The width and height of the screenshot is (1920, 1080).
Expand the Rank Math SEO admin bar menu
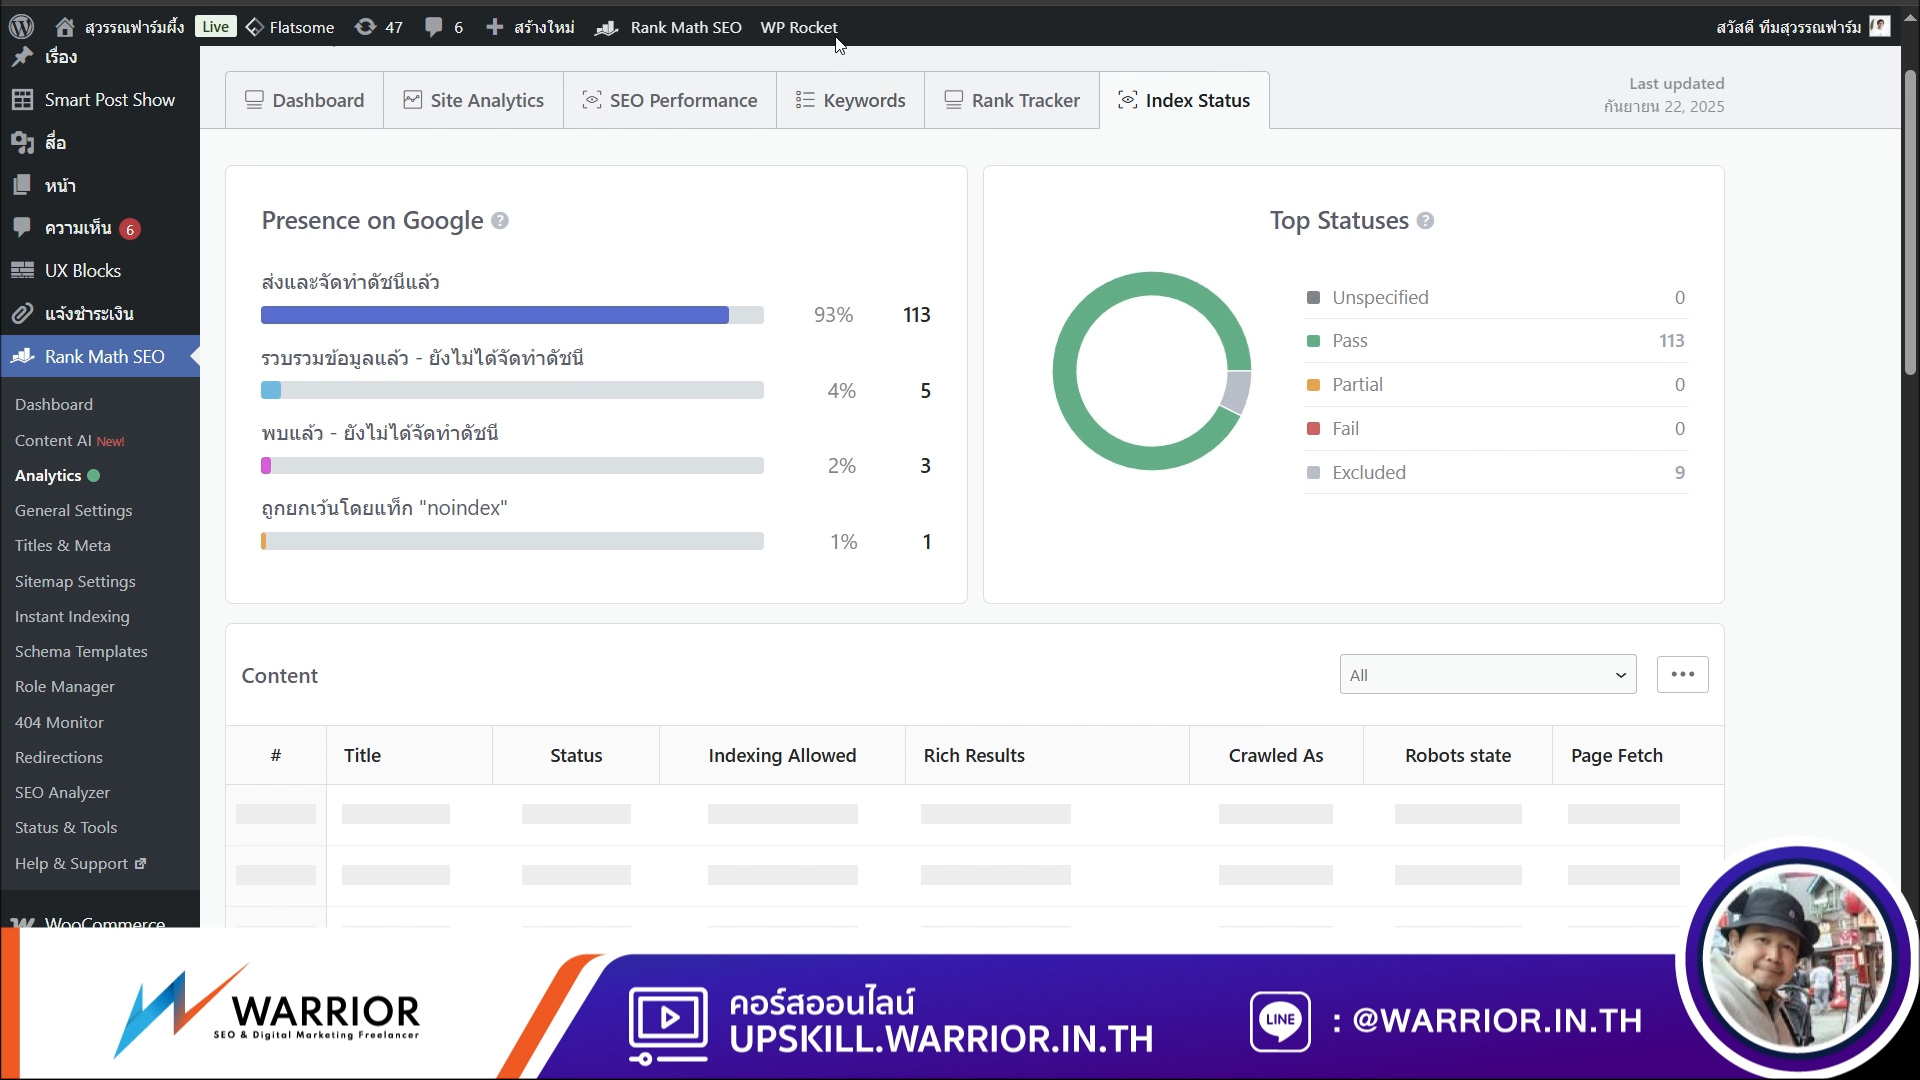pyautogui.click(x=685, y=27)
